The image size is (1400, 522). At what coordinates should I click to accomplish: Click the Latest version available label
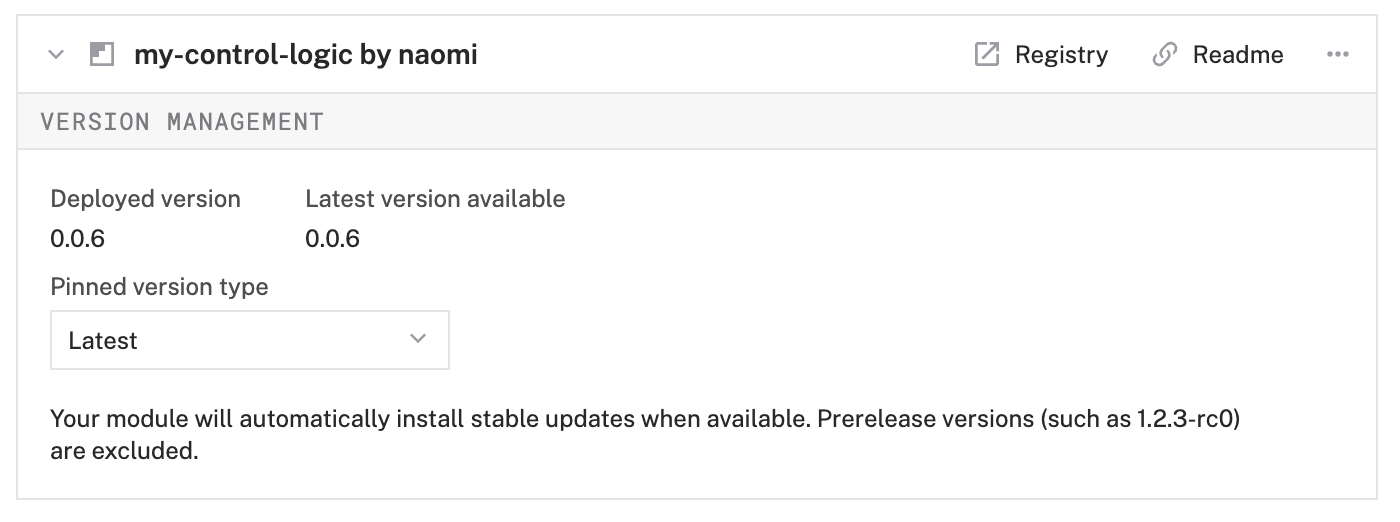tap(435, 199)
